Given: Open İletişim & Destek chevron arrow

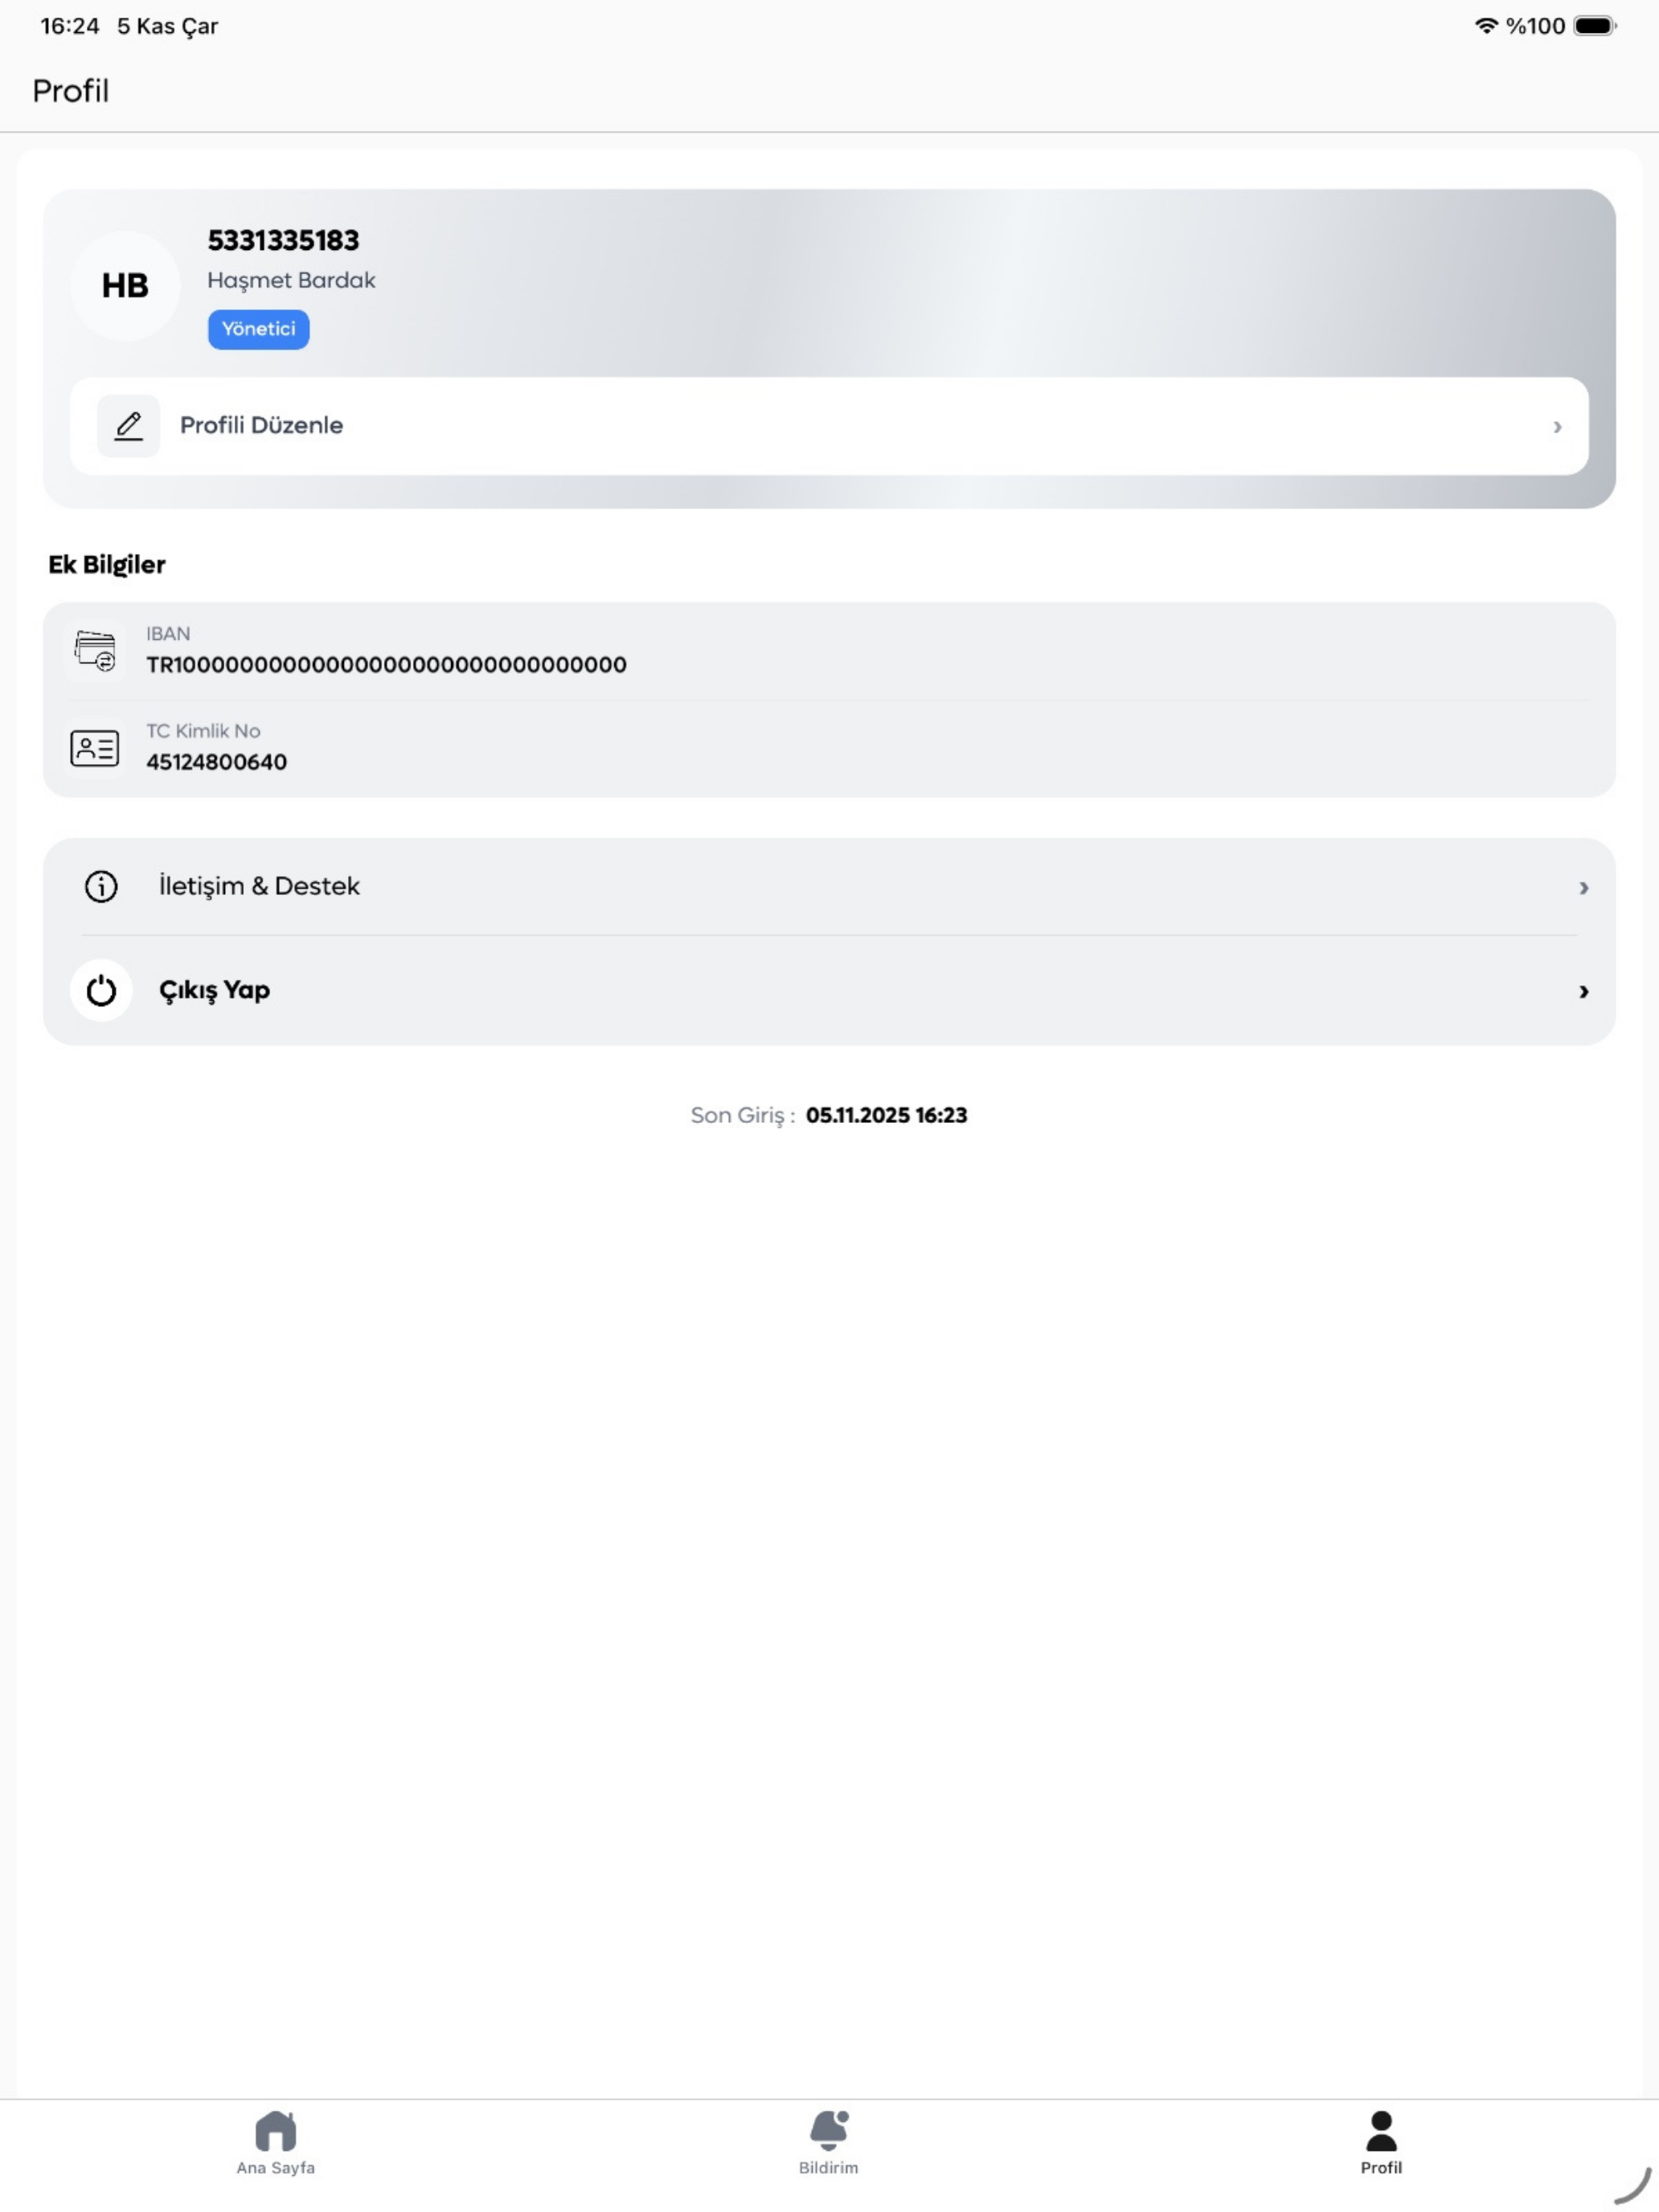Looking at the screenshot, I should [1583, 888].
